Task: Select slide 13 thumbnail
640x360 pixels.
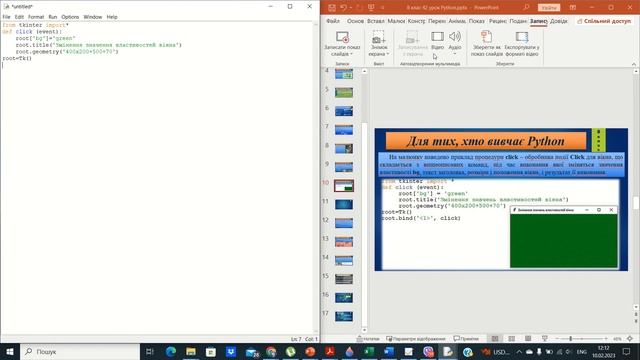Action: 344,242
